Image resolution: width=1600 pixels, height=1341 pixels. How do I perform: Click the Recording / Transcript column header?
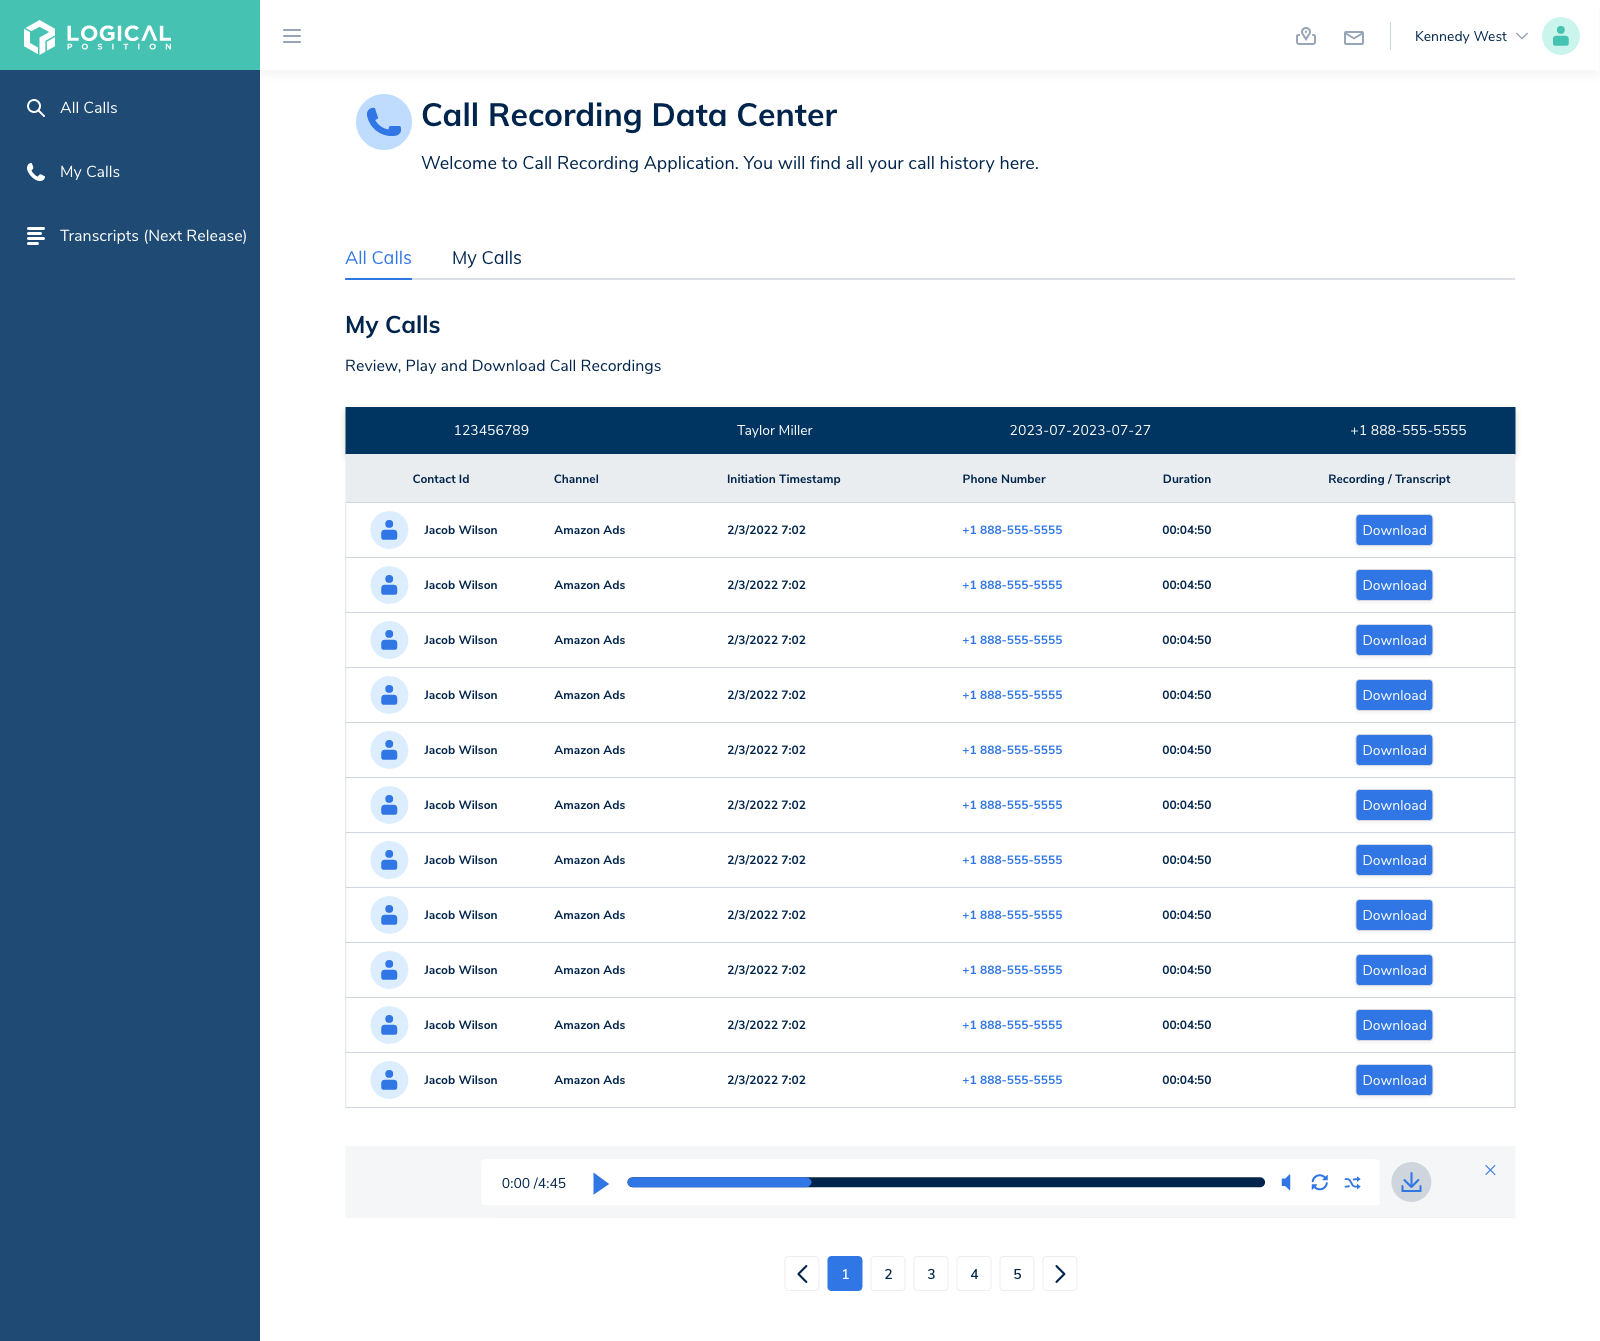[x=1389, y=479]
